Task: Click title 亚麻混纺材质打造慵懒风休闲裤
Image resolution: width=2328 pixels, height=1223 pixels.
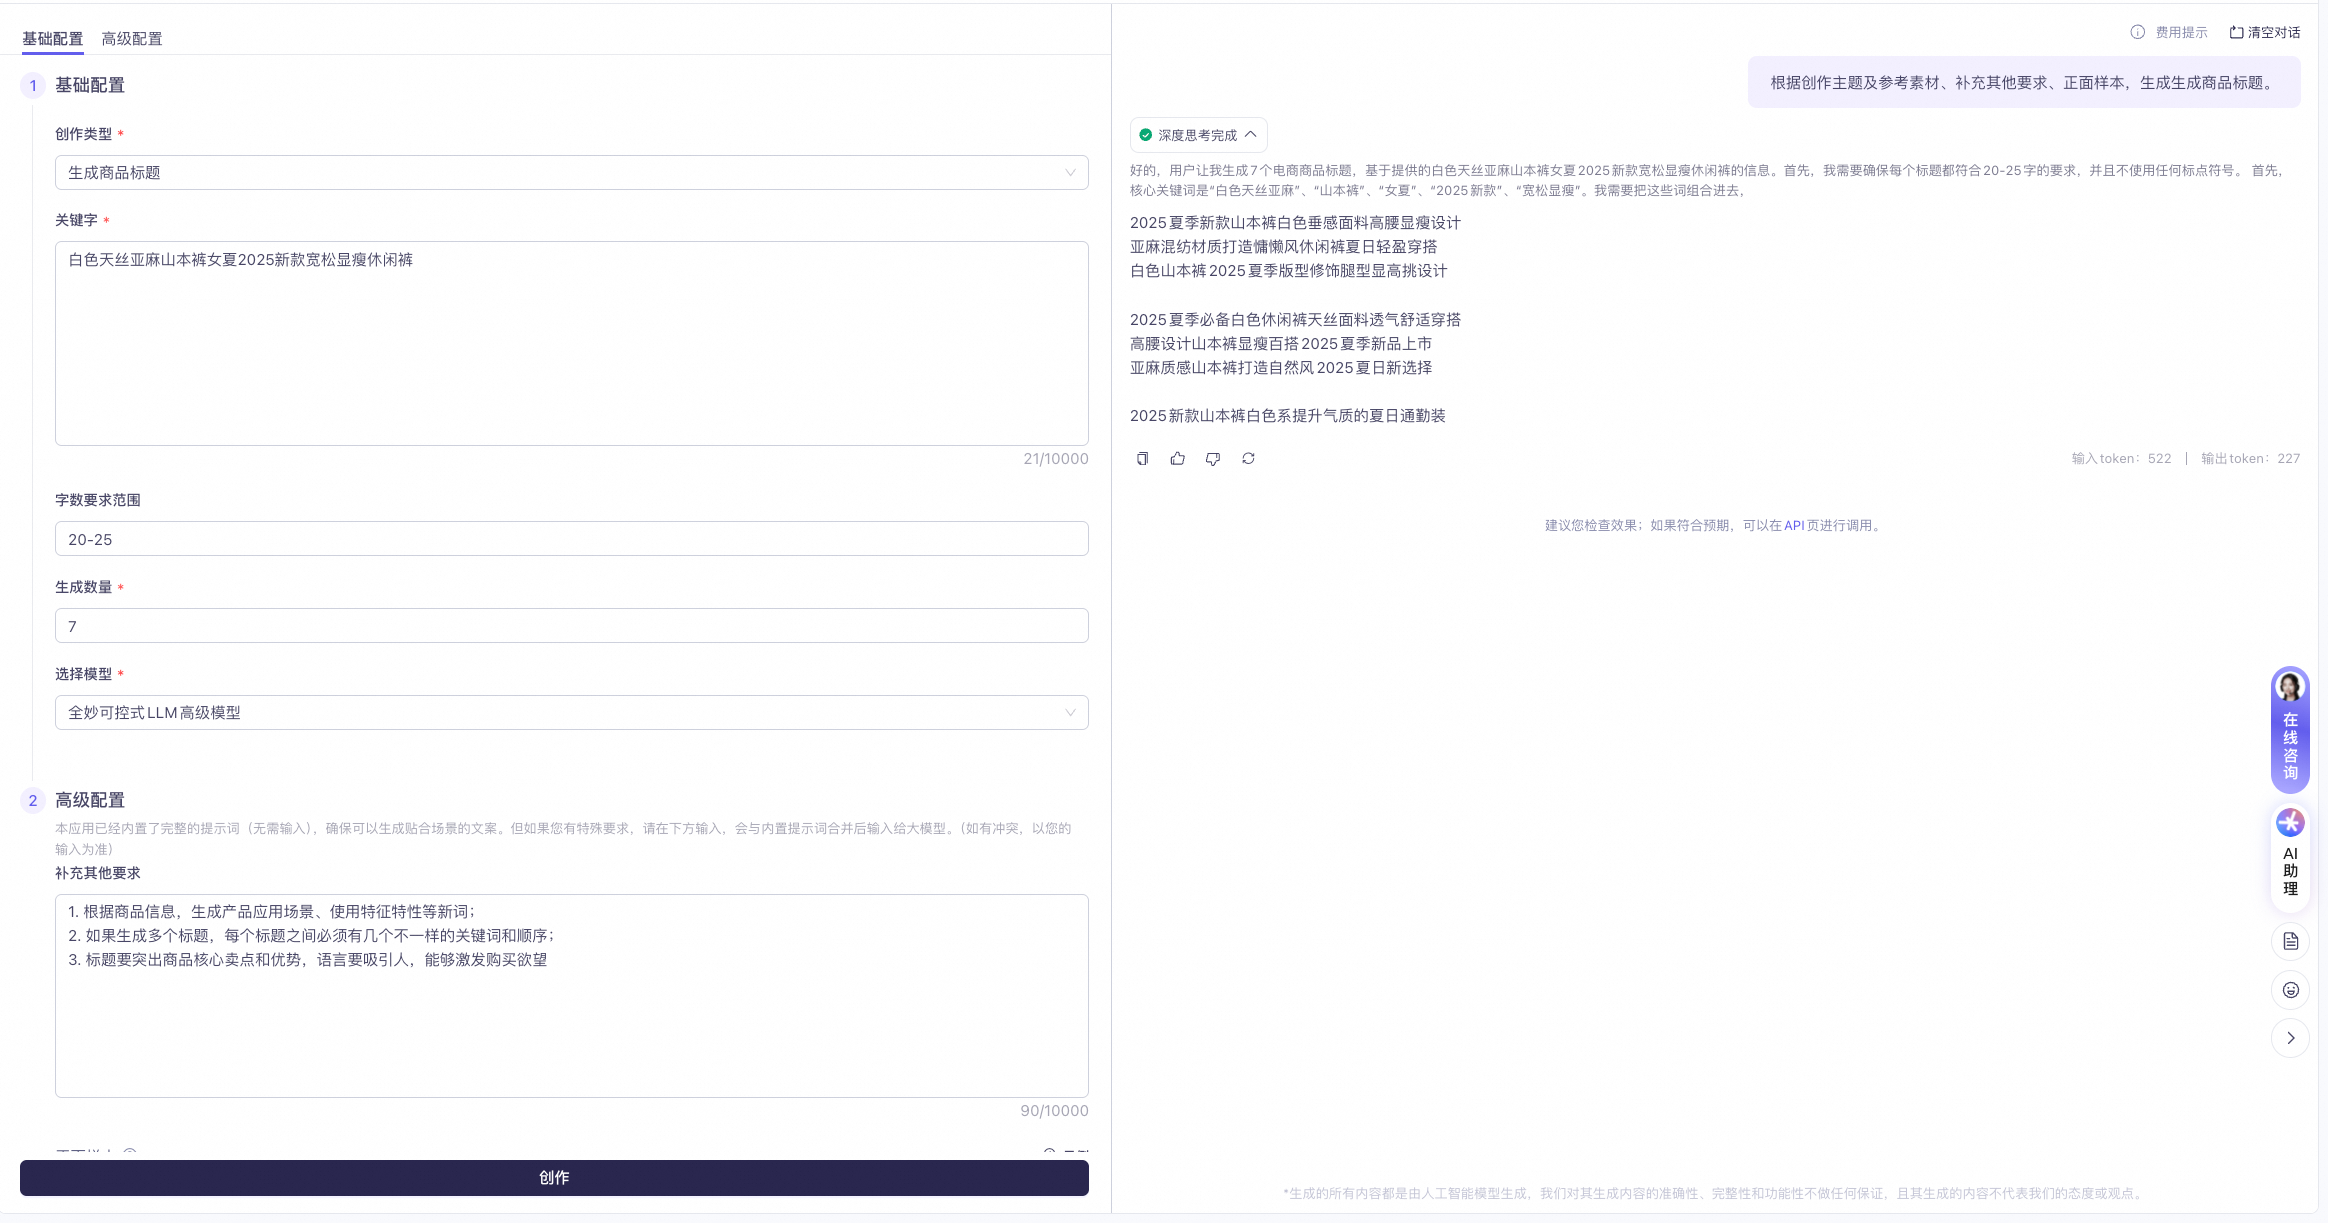Action: click(x=1283, y=247)
